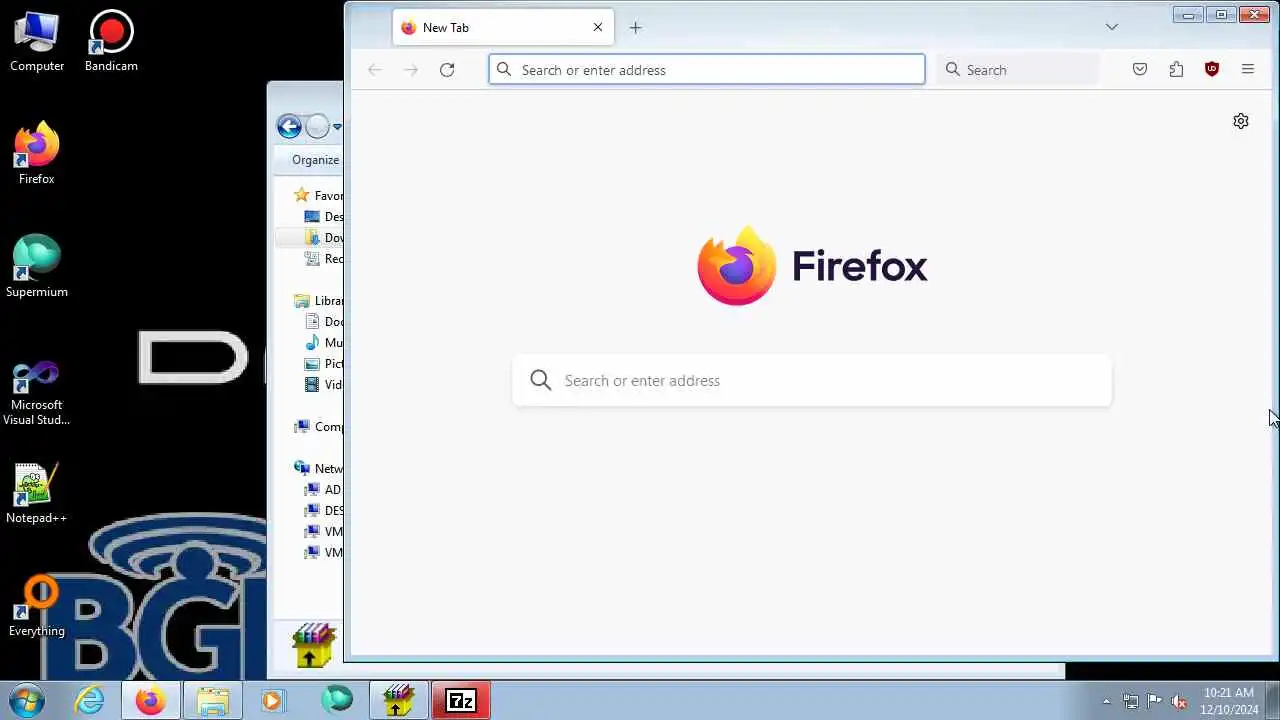Switch to WinRAR taskbar button
The width and height of the screenshot is (1280, 720).
point(399,701)
